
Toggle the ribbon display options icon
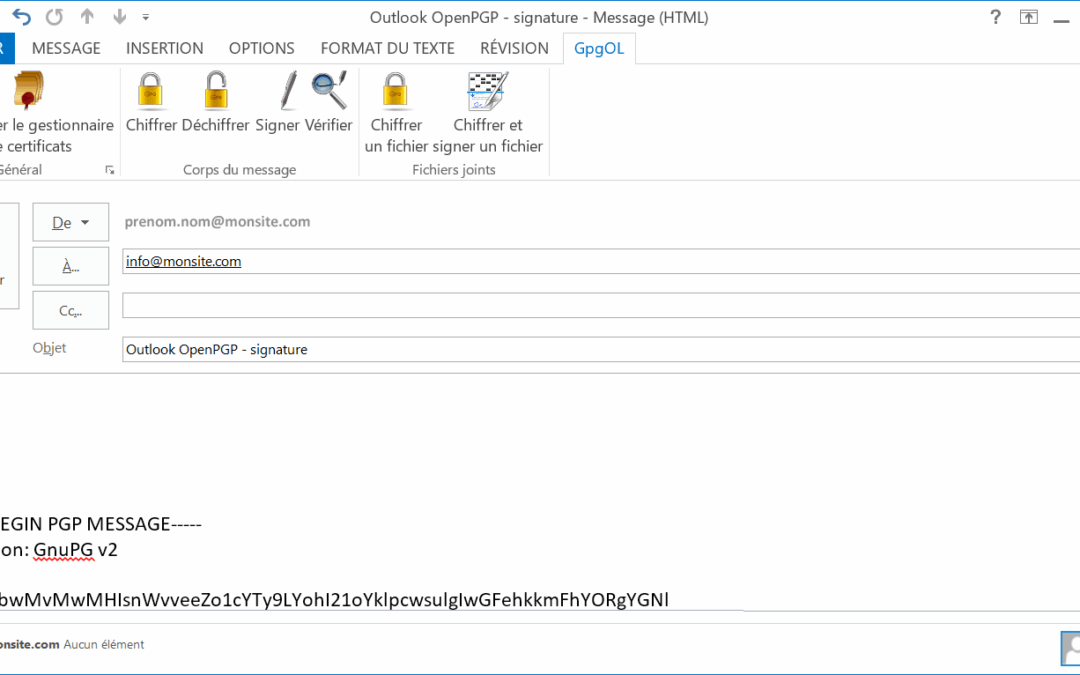(1028, 18)
